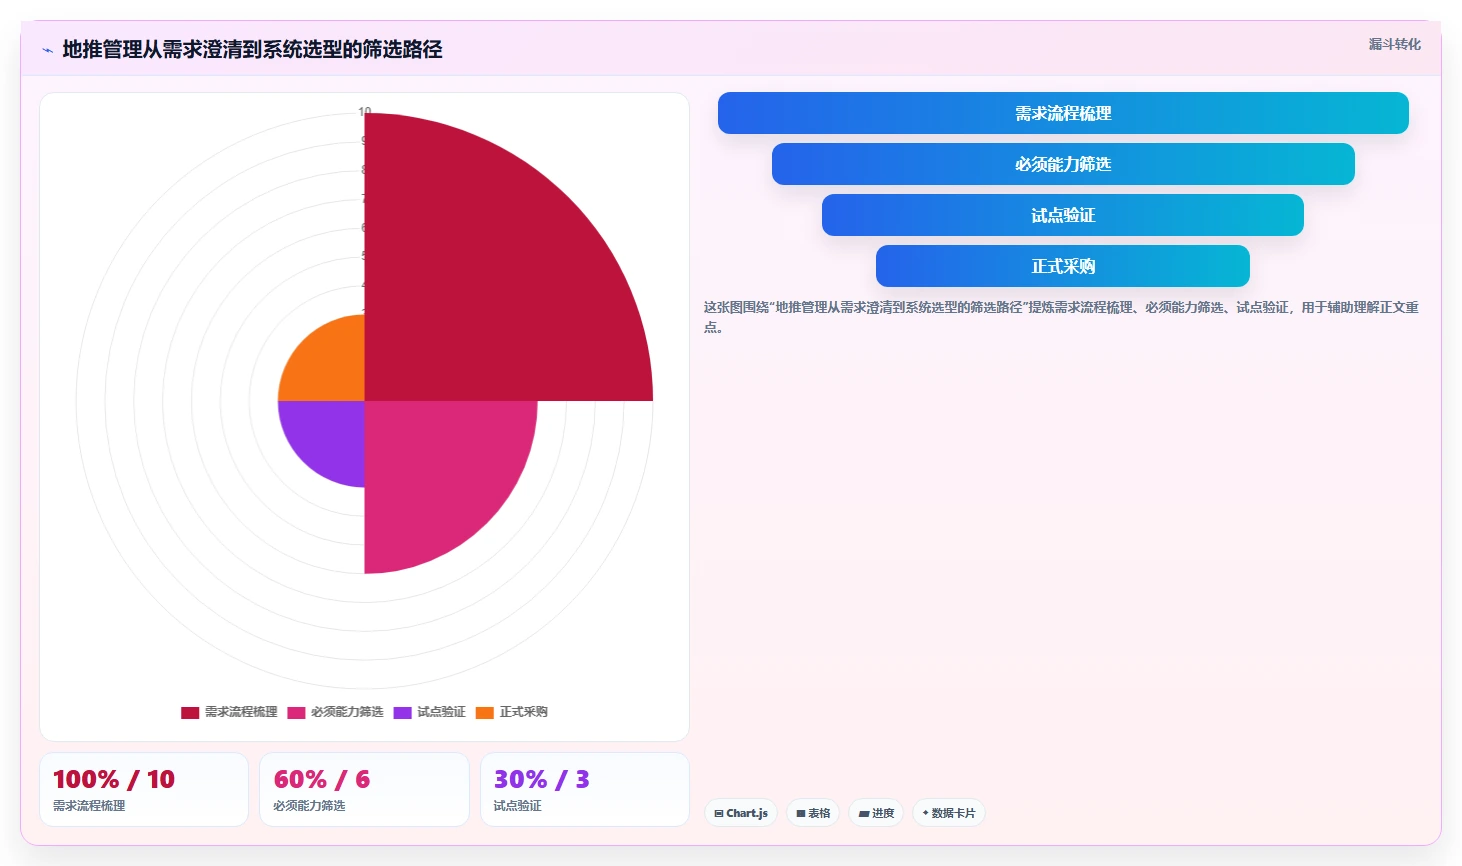
Task: Click the 进度 tag icon
Action: click(x=864, y=814)
